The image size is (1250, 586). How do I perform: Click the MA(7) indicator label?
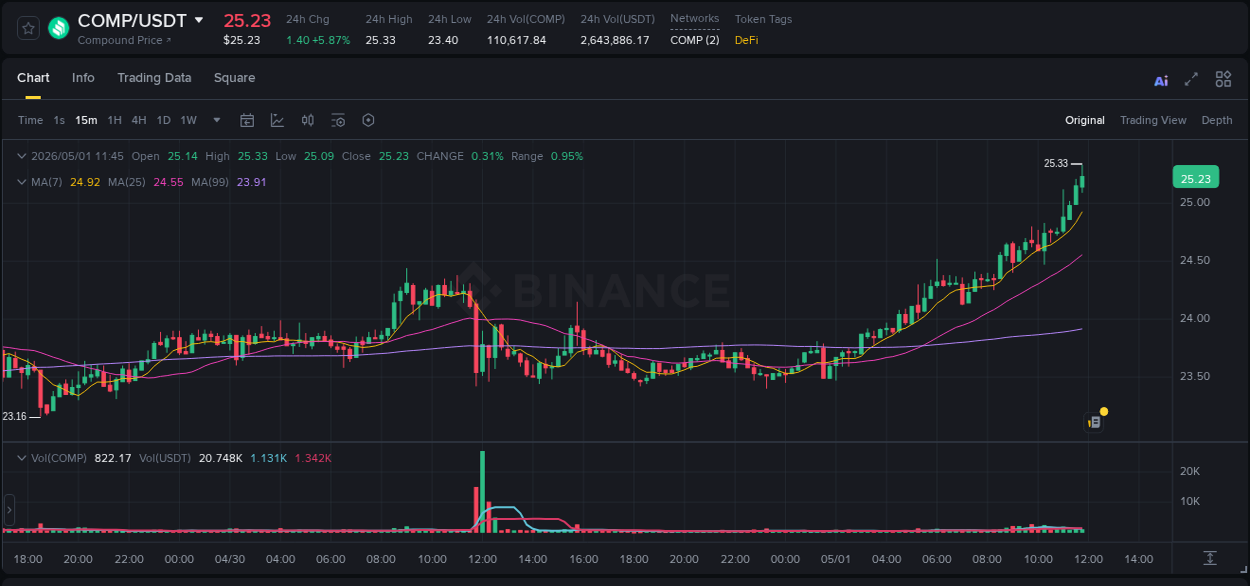pyautogui.click(x=47, y=182)
